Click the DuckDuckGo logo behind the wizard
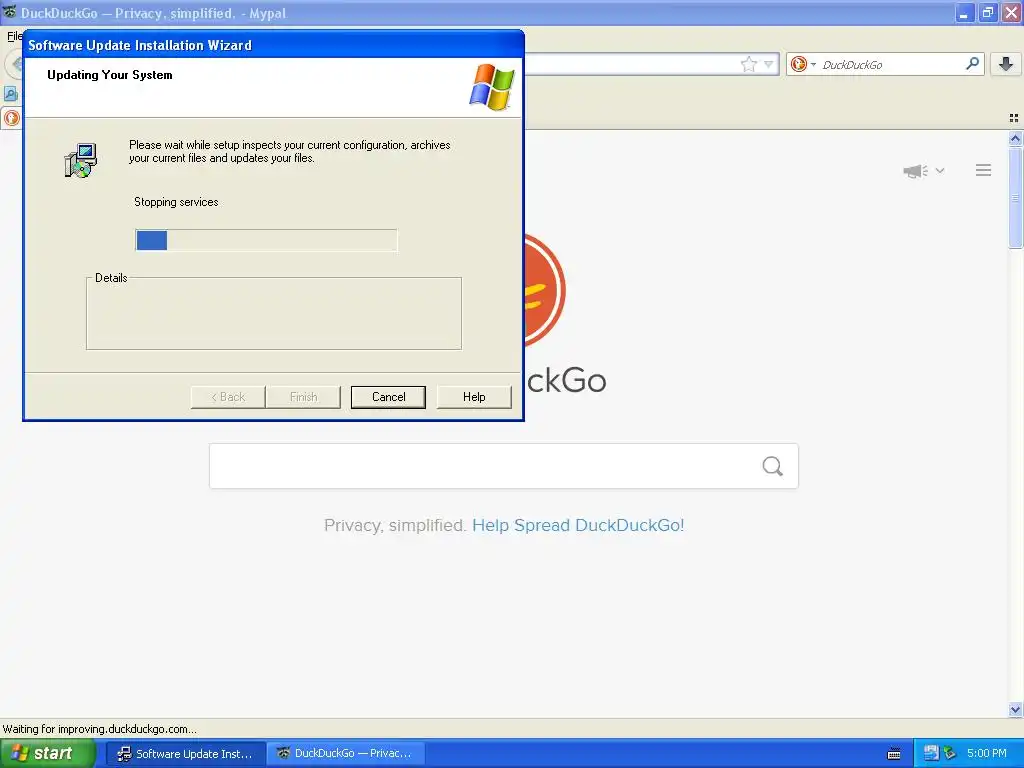 click(545, 290)
